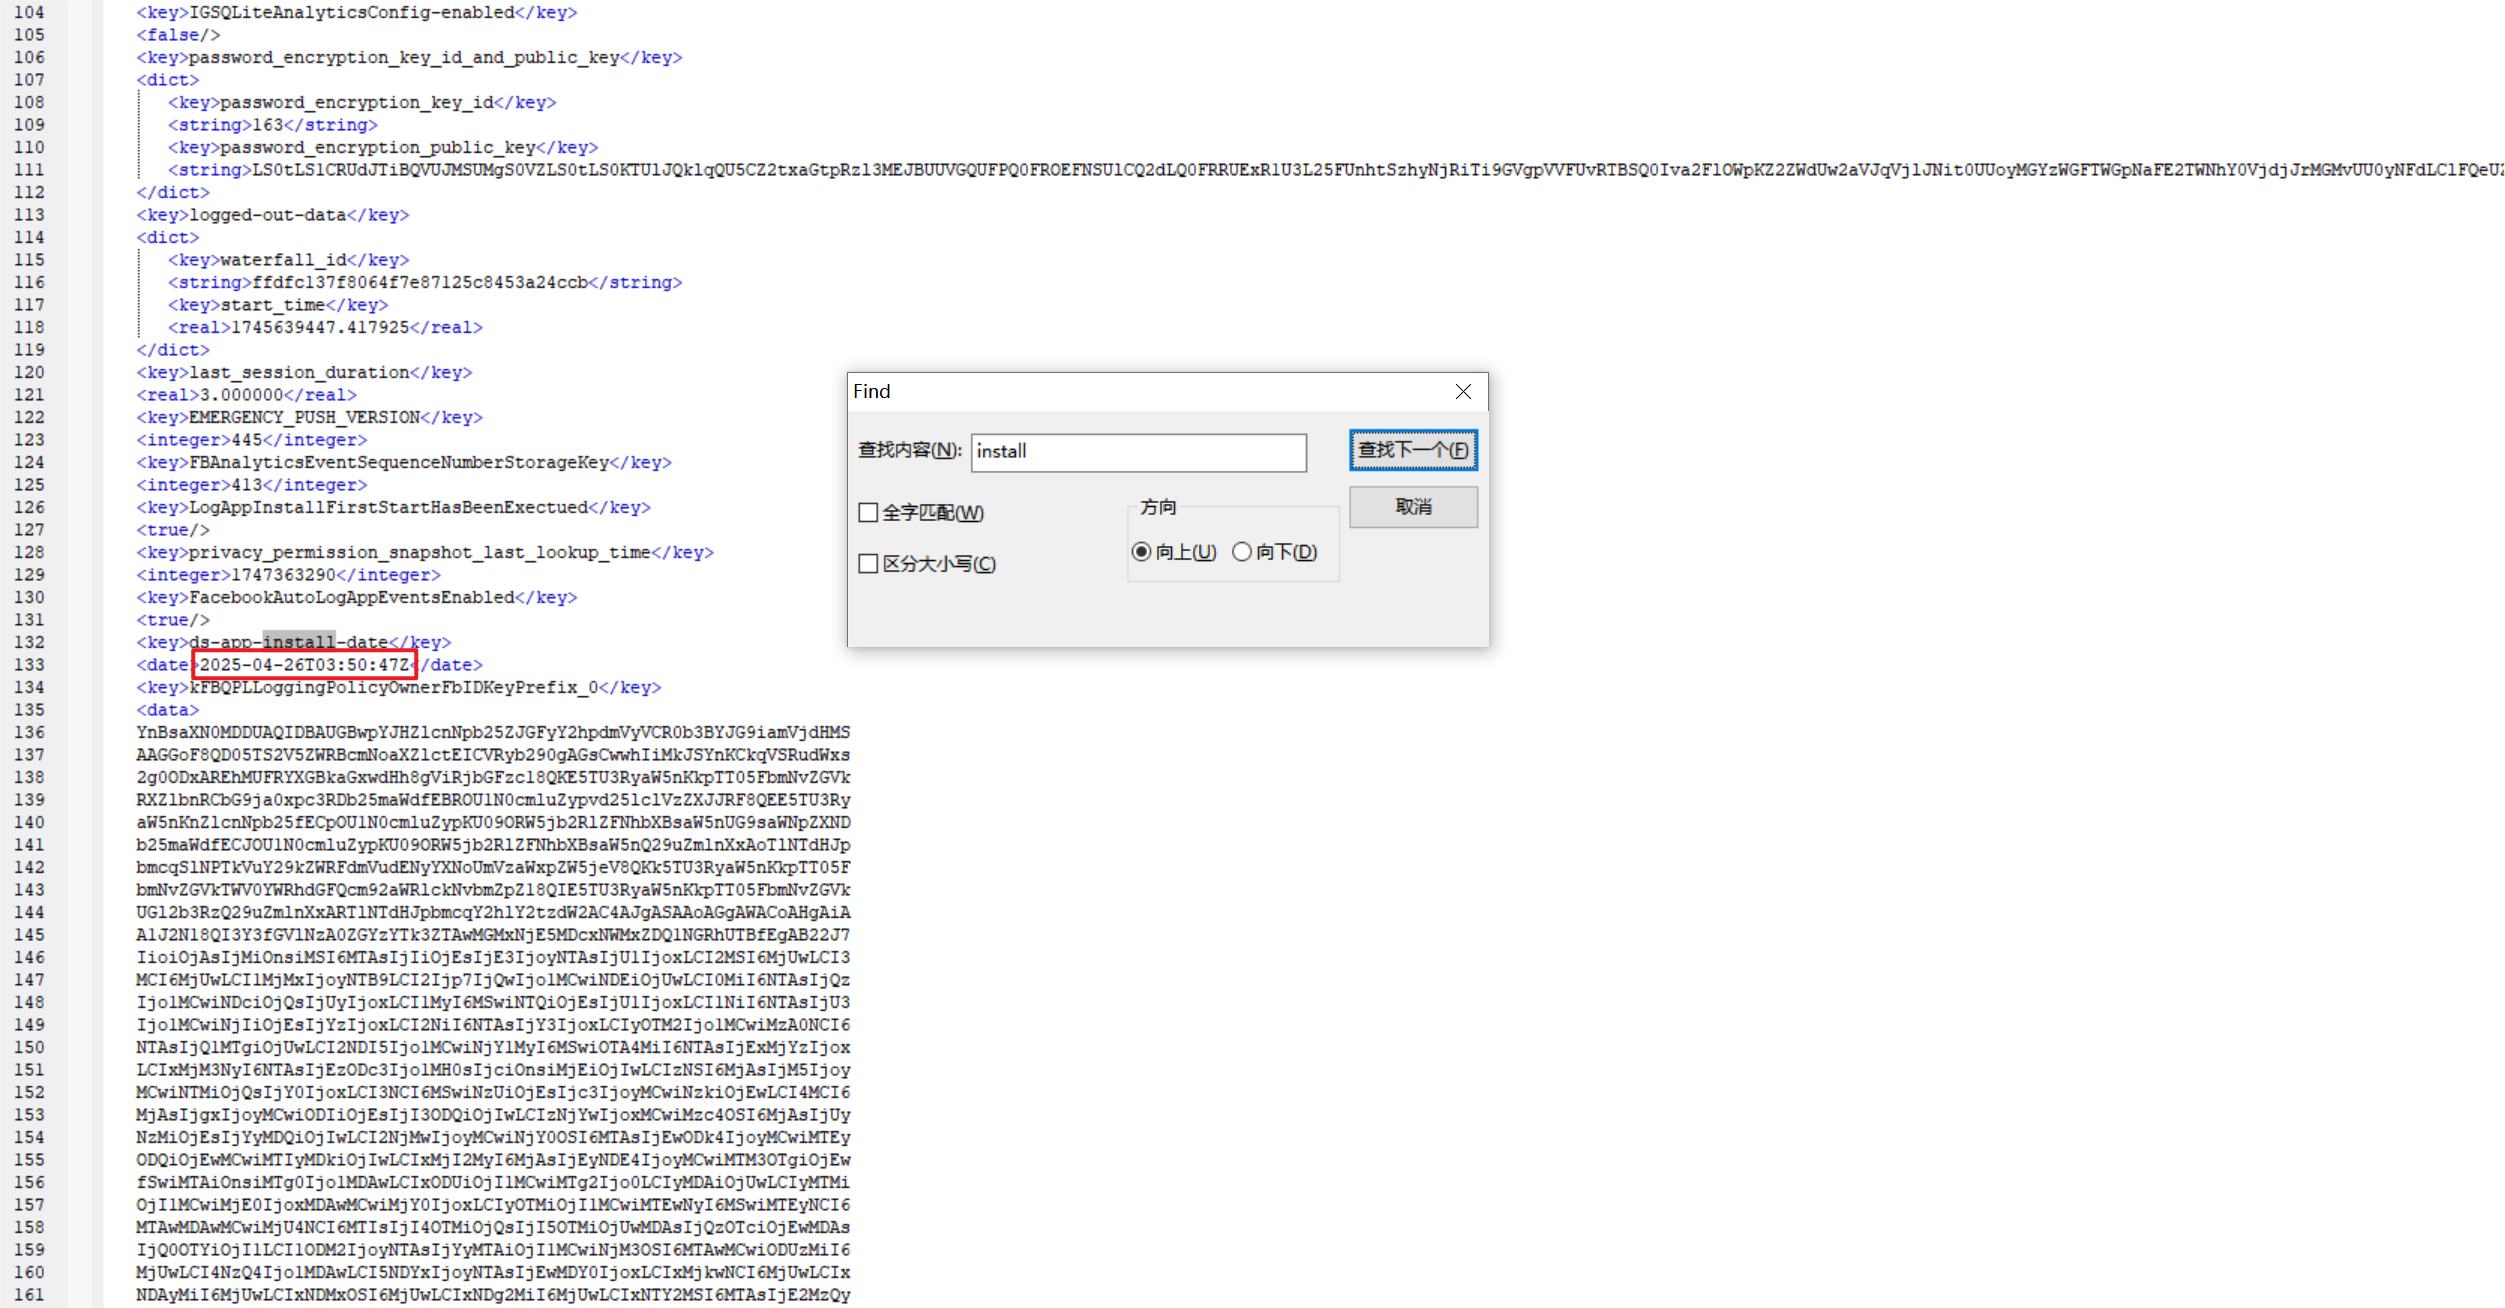Select the 向下 (Down) direction radio
2505x1308 pixels.
1242,552
